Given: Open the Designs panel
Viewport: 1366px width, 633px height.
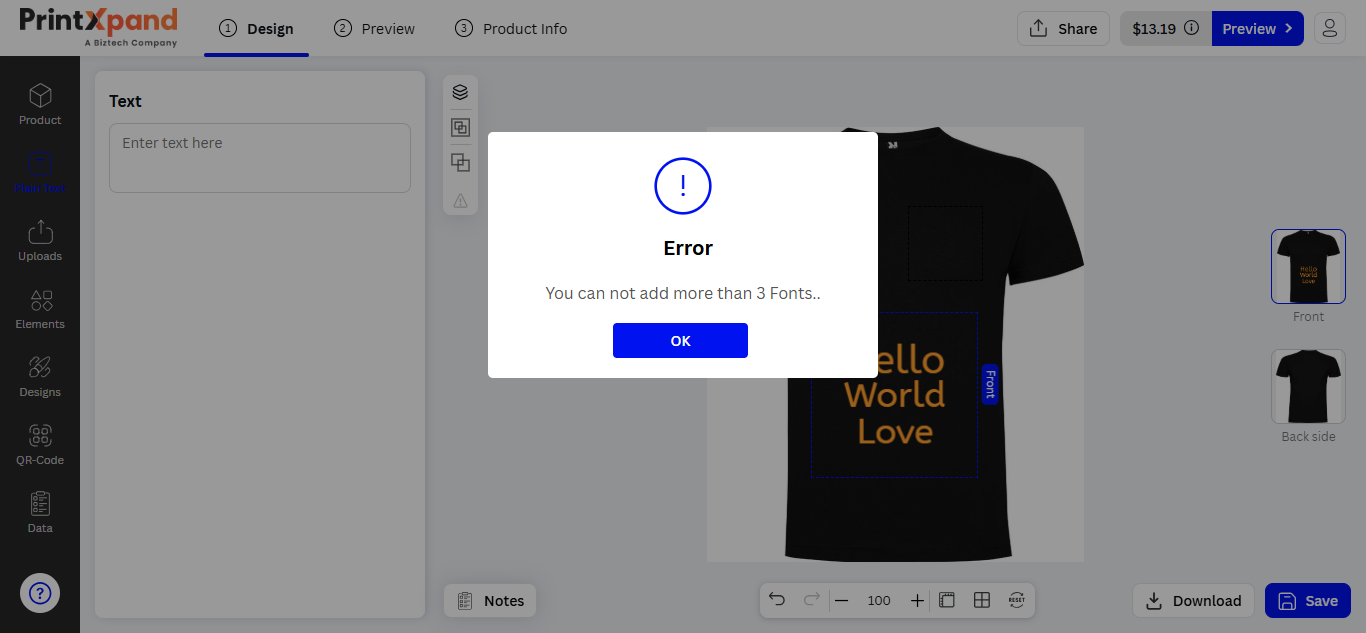Looking at the screenshot, I should [x=40, y=376].
